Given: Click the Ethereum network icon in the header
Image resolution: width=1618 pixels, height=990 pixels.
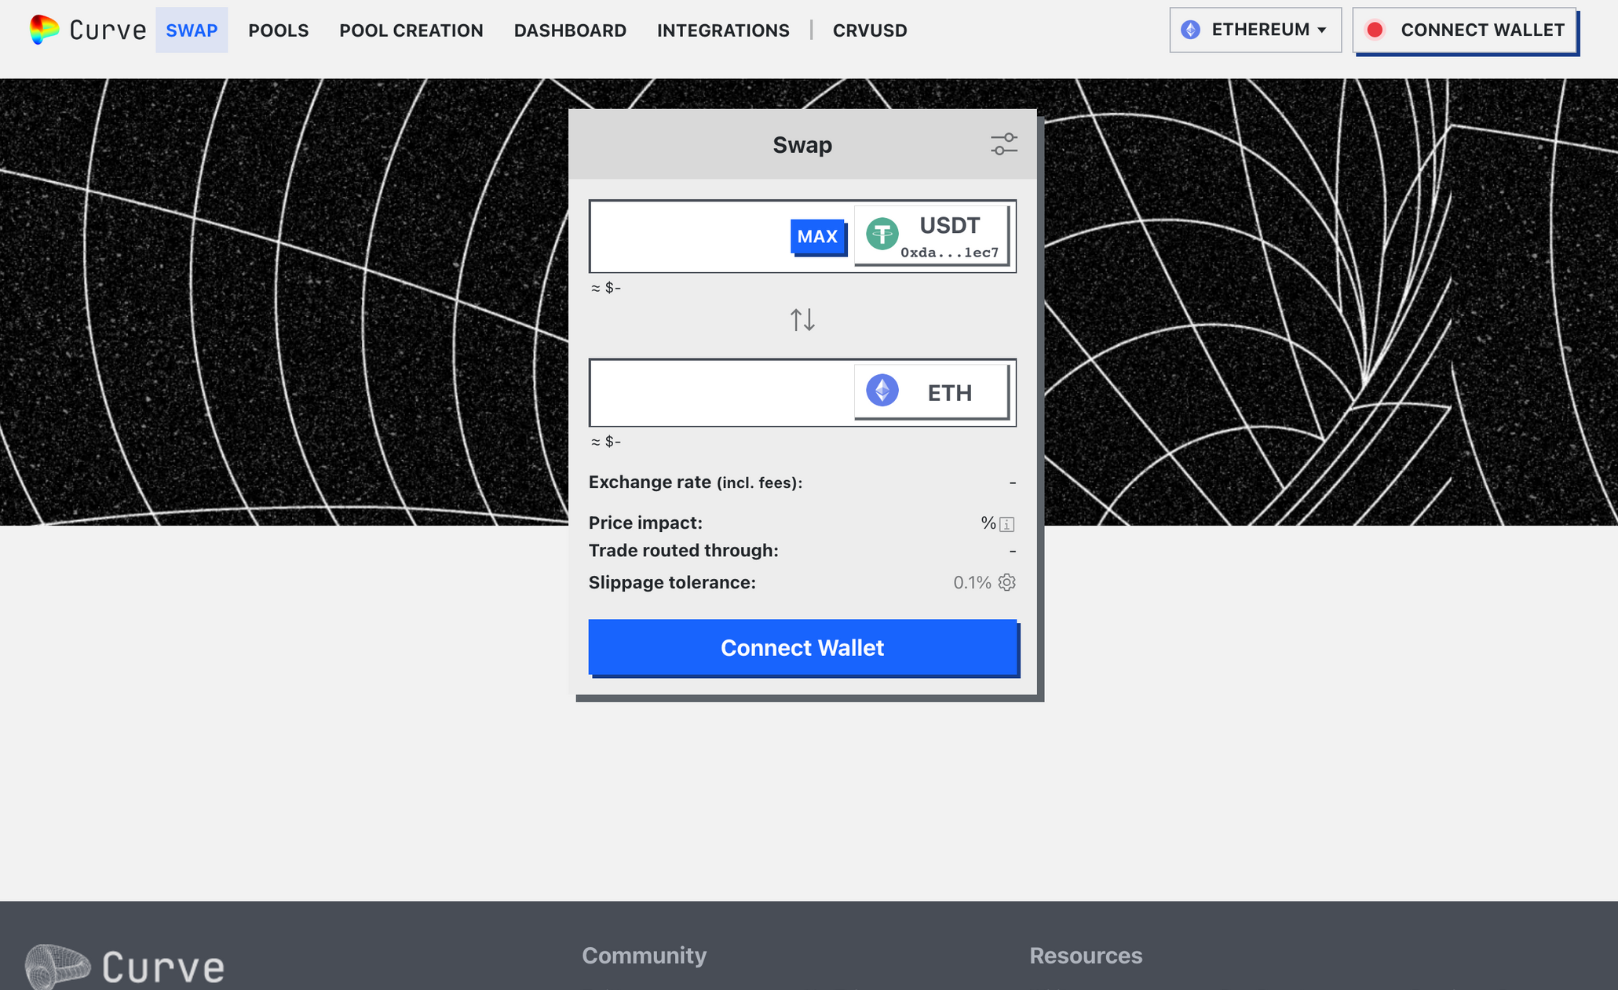Looking at the screenshot, I should tap(1190, 30).
